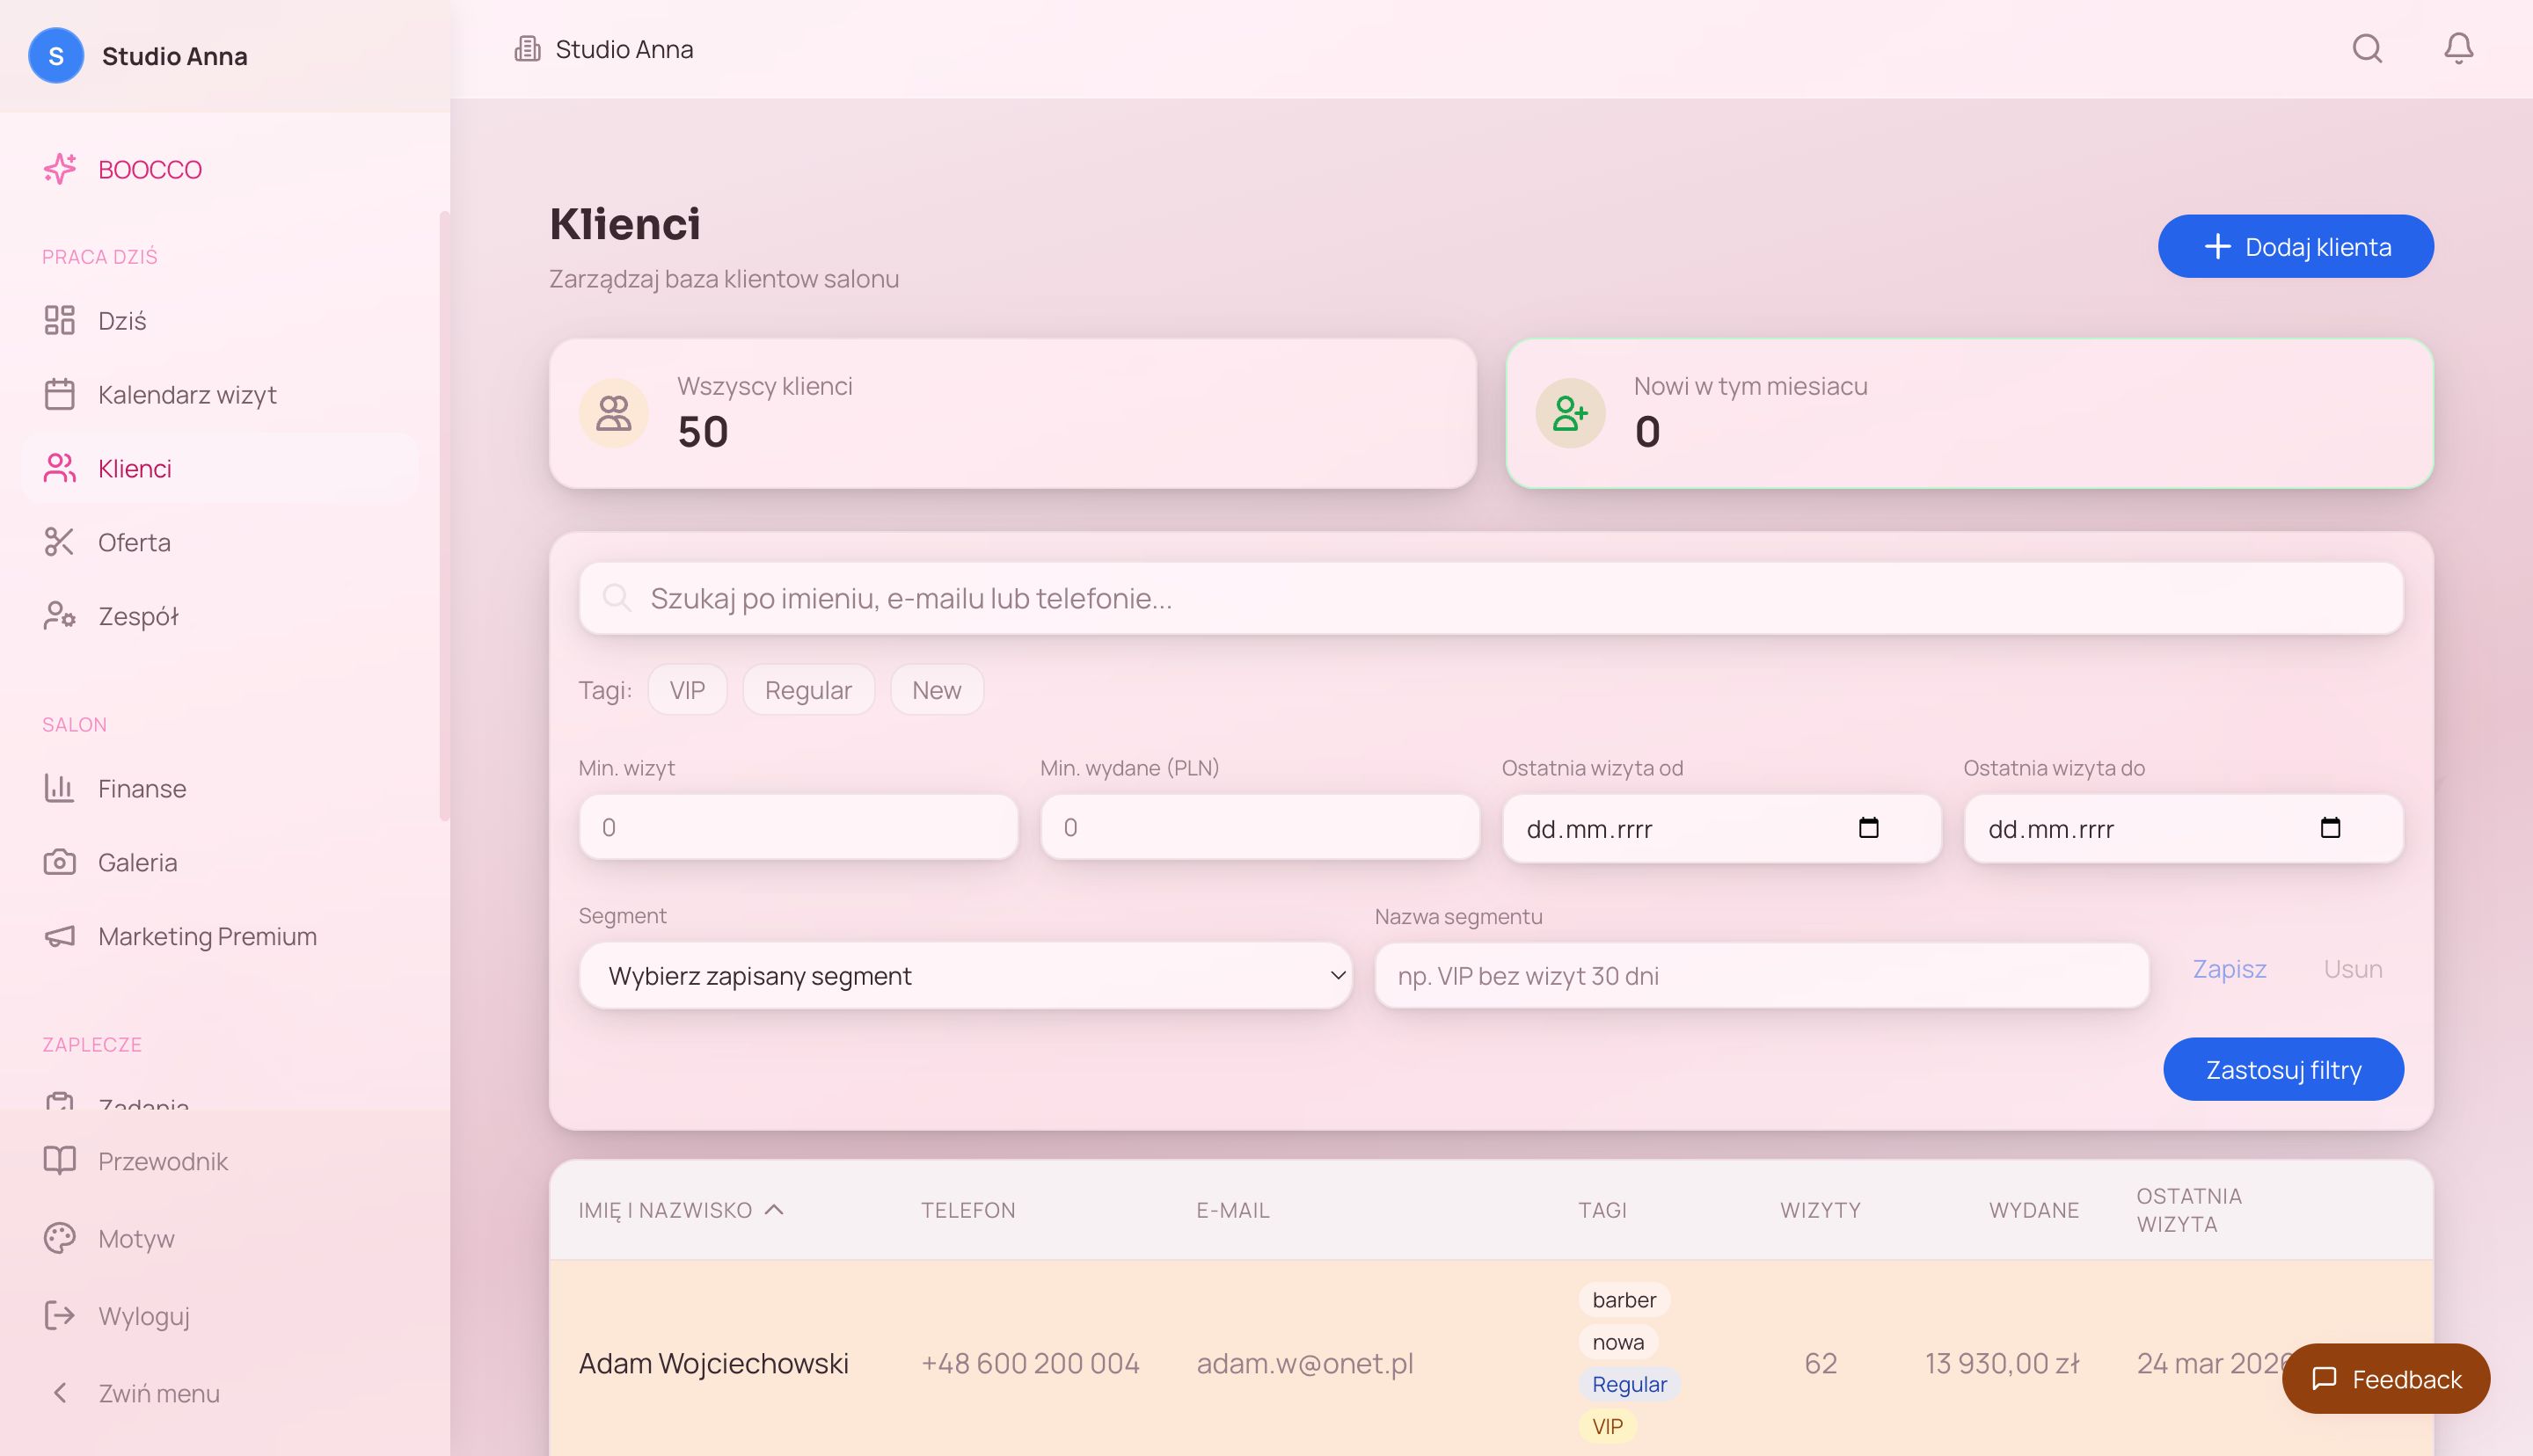Click phone +48 600 200 004
Image resolution: width=2533 pixels, height=1456 pixels.
(x=1030, y=1363)
